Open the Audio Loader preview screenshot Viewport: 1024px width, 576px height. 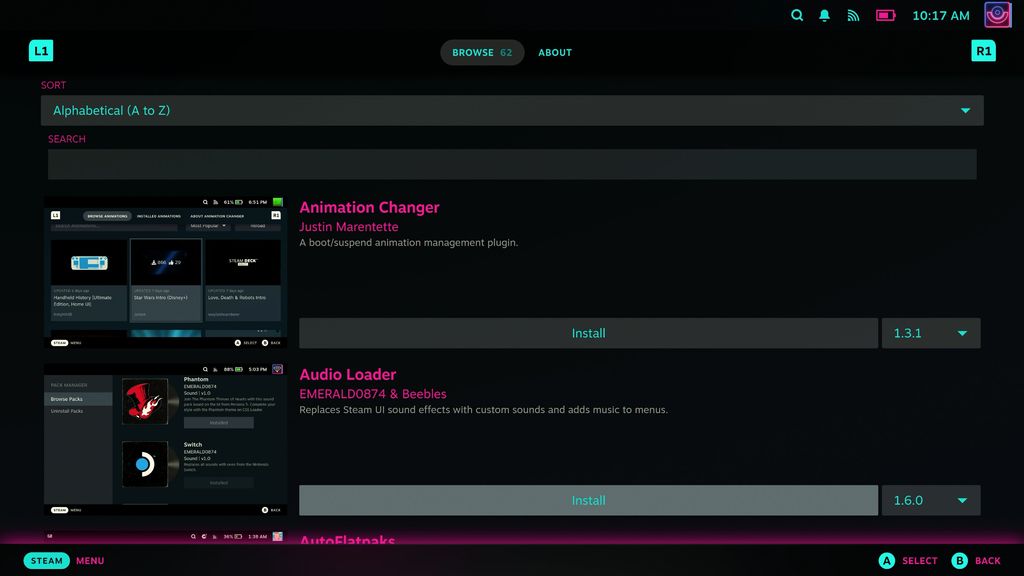(x=165, y=437)
